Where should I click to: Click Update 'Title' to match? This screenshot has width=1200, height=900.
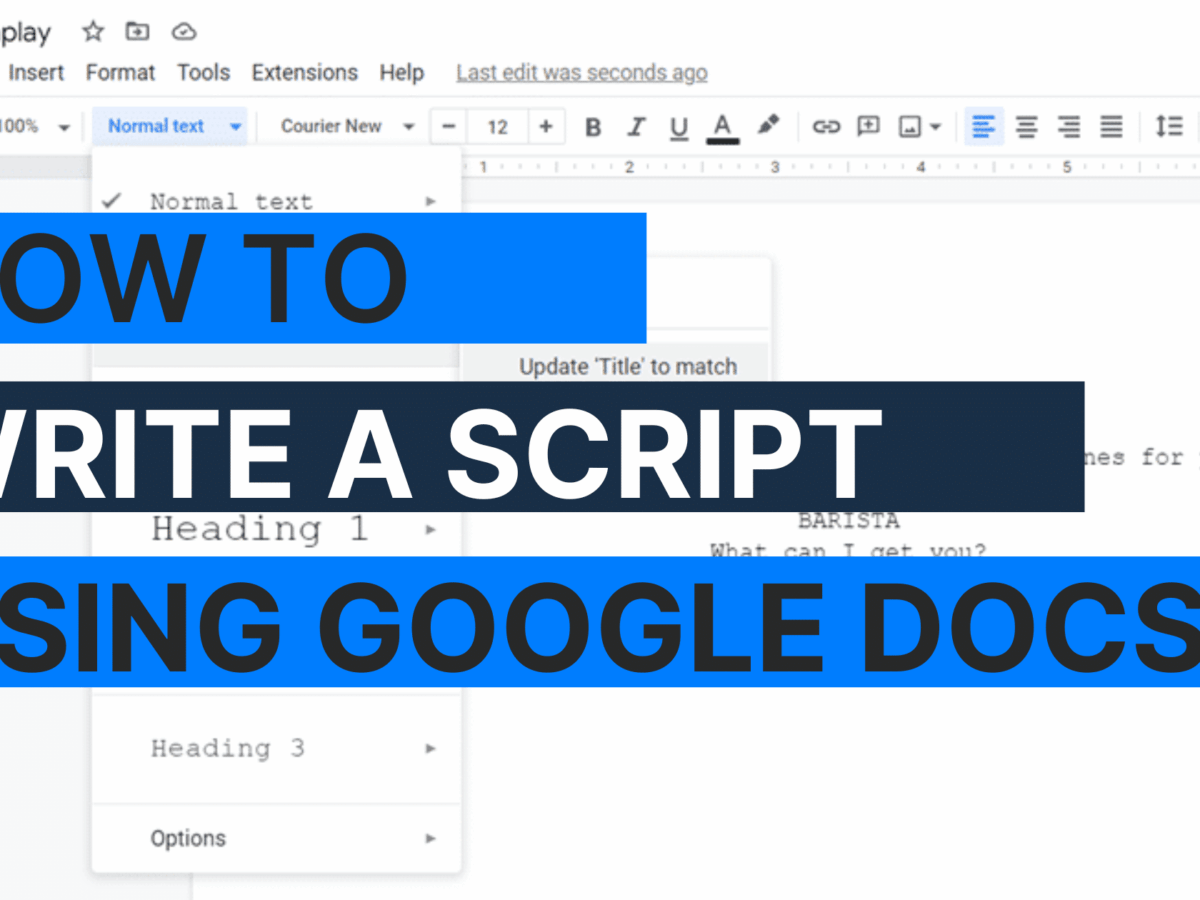tap(627, 367)
